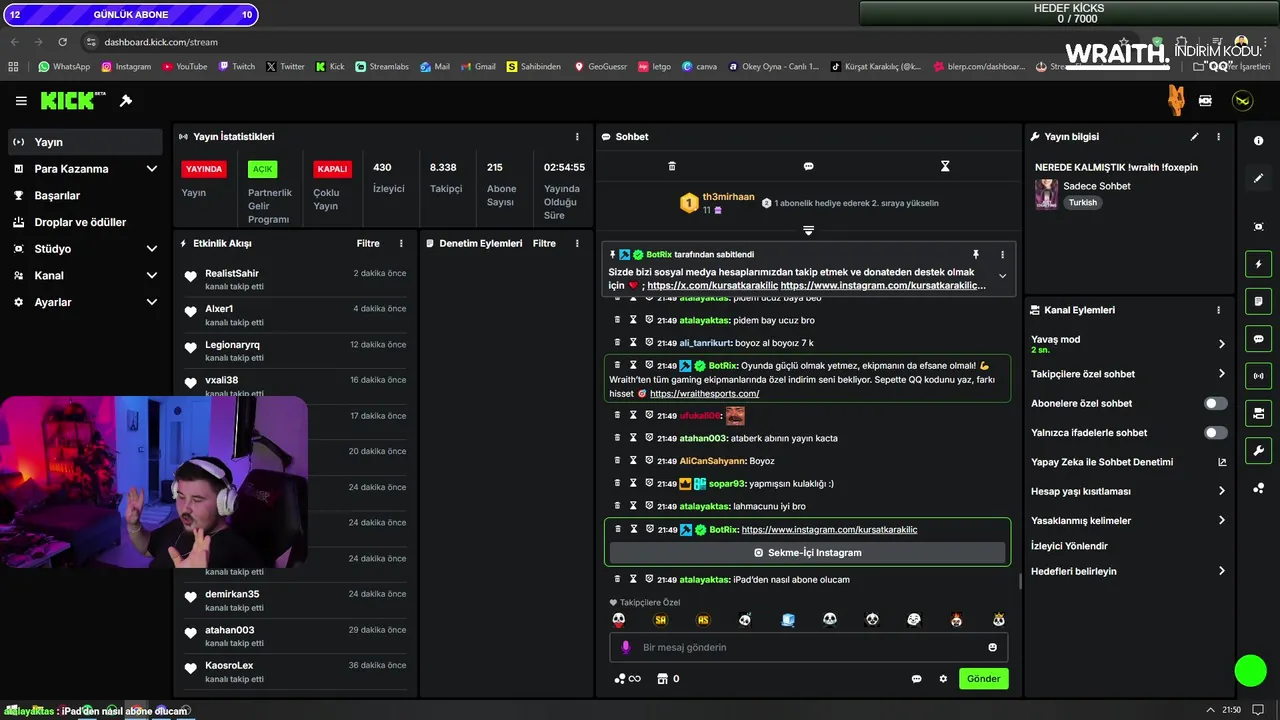Click the lightning bolt icon in the right sidebar
Screen dimensions: 1280x720
point(1258,264)
